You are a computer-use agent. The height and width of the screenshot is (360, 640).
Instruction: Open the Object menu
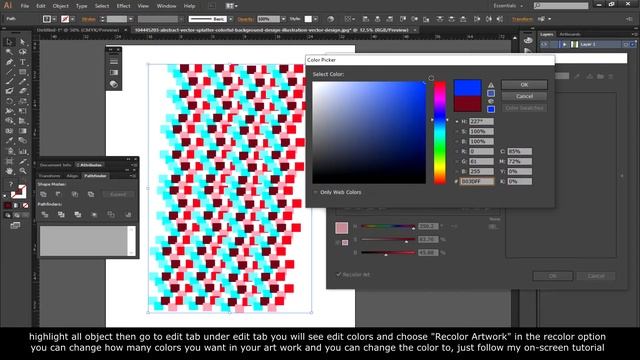point(60,6)
